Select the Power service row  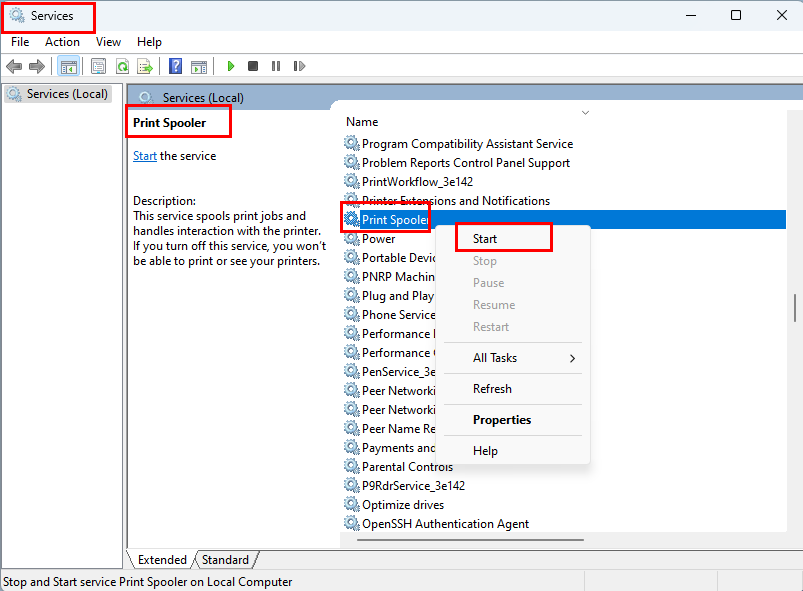point(378,239)
